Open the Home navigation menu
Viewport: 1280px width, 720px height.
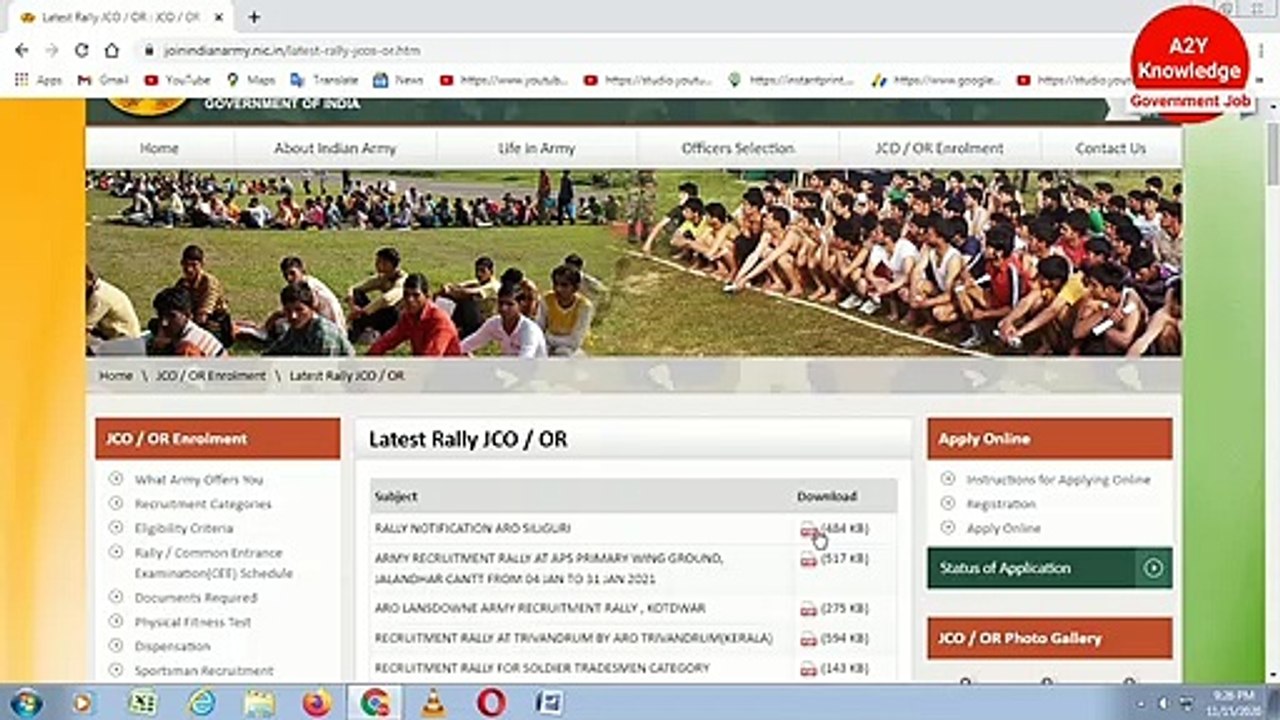159,148
